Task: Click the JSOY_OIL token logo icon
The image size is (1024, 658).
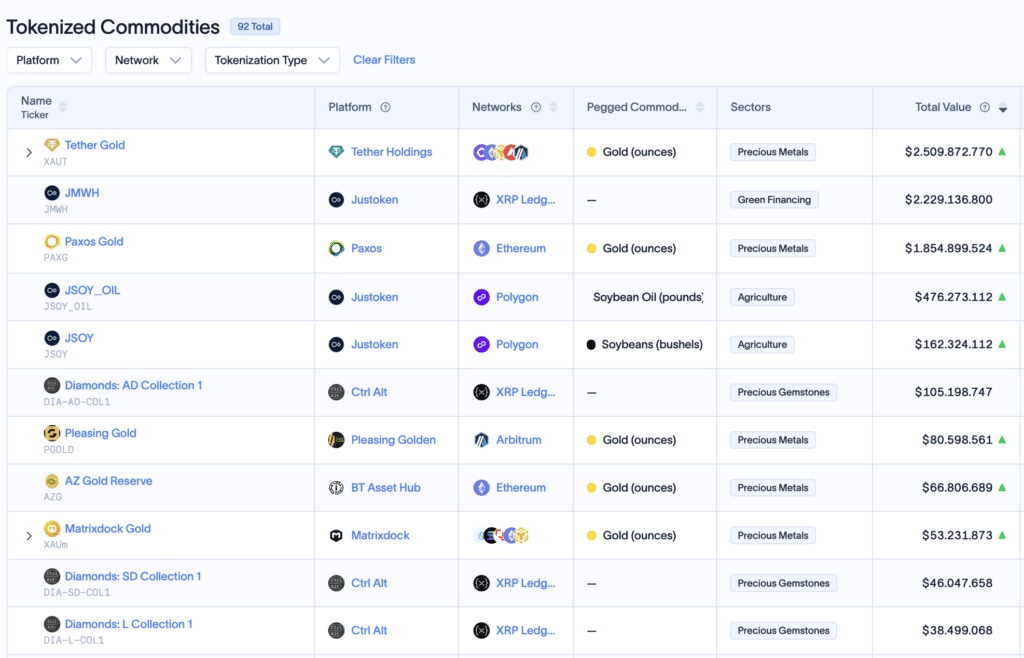Action: pyautogui.click(x=52, y=290)
